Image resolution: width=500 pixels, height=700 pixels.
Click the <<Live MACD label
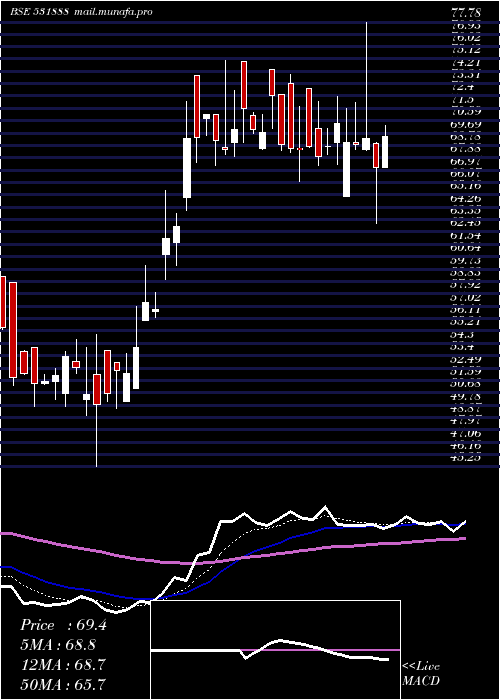421,674
